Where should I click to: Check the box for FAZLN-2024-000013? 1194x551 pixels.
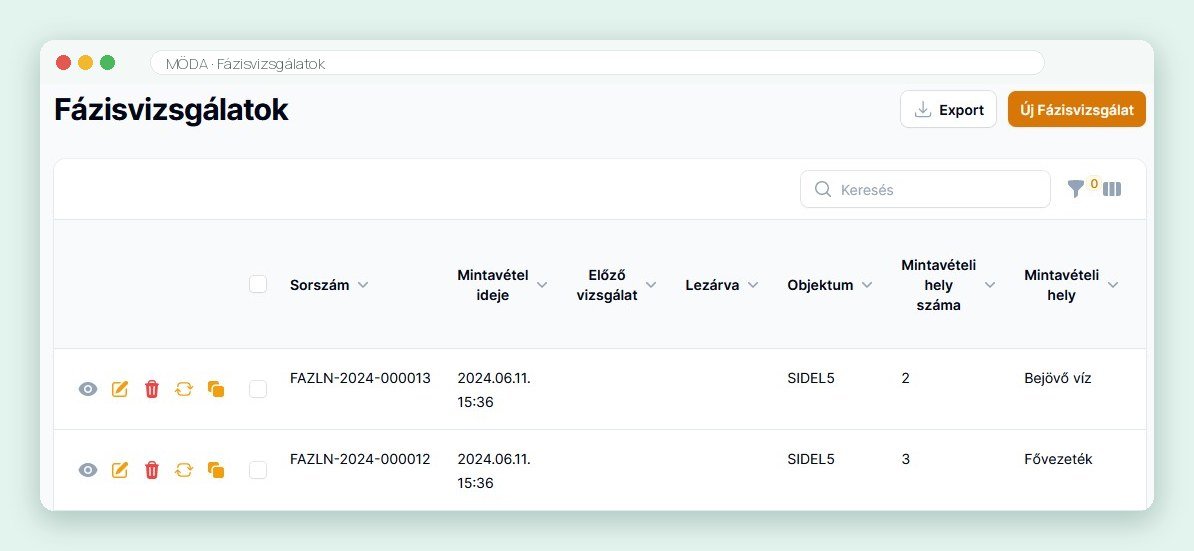click(x=258, y=389)
